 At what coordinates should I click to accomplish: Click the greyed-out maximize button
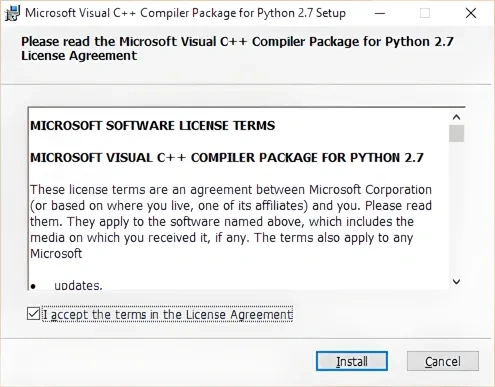[x=425, y=14]
